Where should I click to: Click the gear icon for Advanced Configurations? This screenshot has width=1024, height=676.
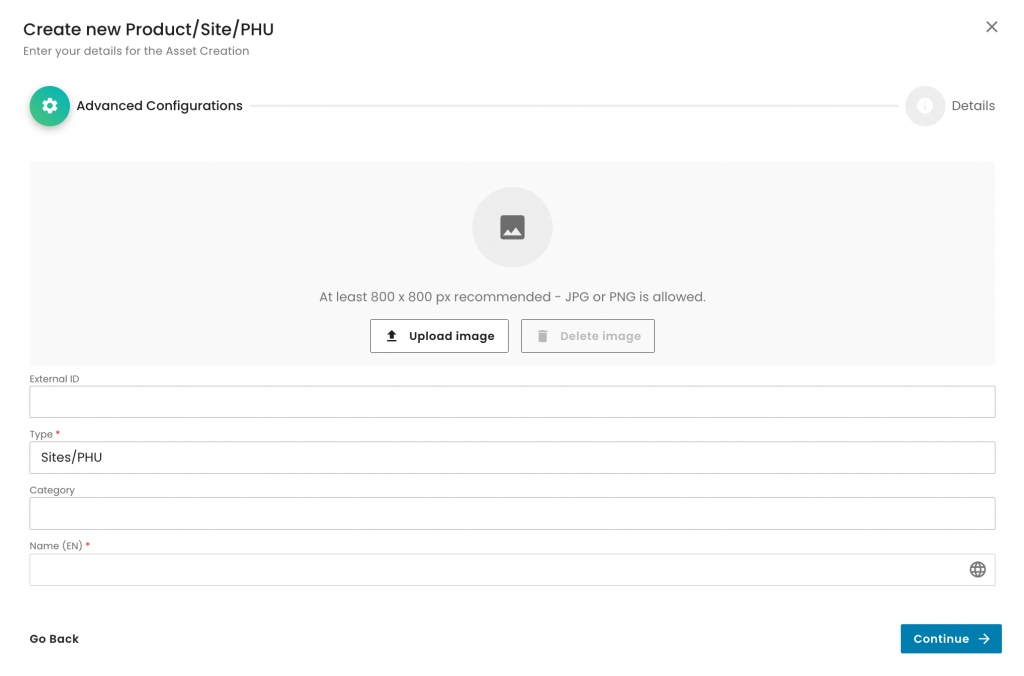49,106
